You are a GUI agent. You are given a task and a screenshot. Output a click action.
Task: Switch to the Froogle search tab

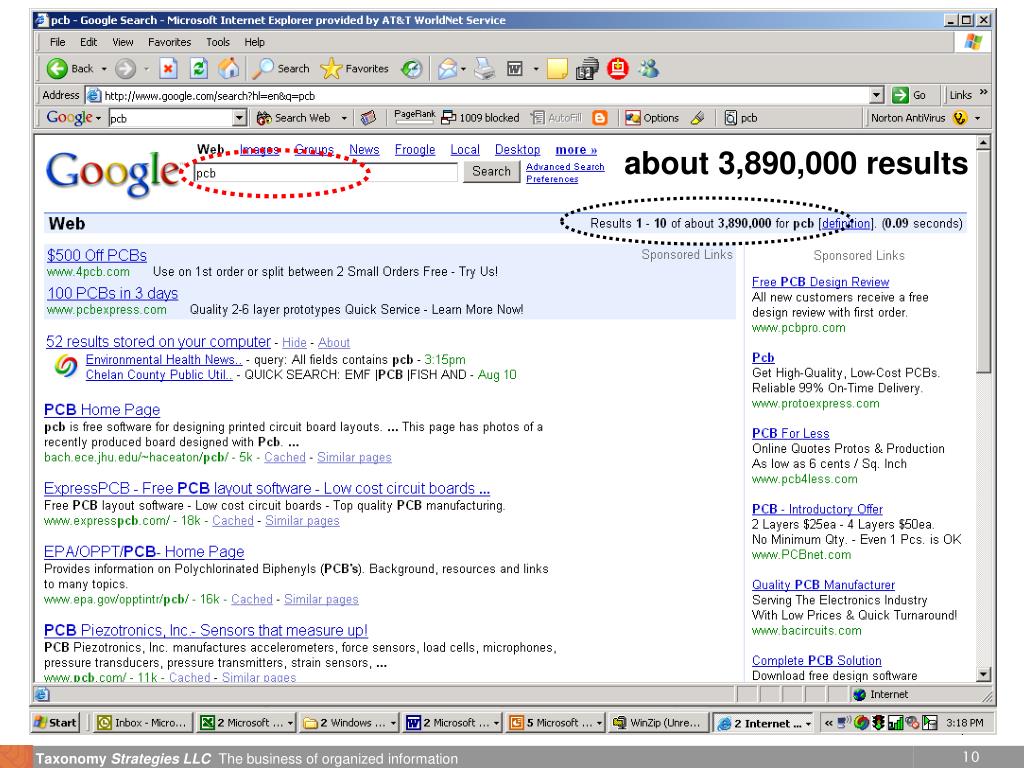415,150
